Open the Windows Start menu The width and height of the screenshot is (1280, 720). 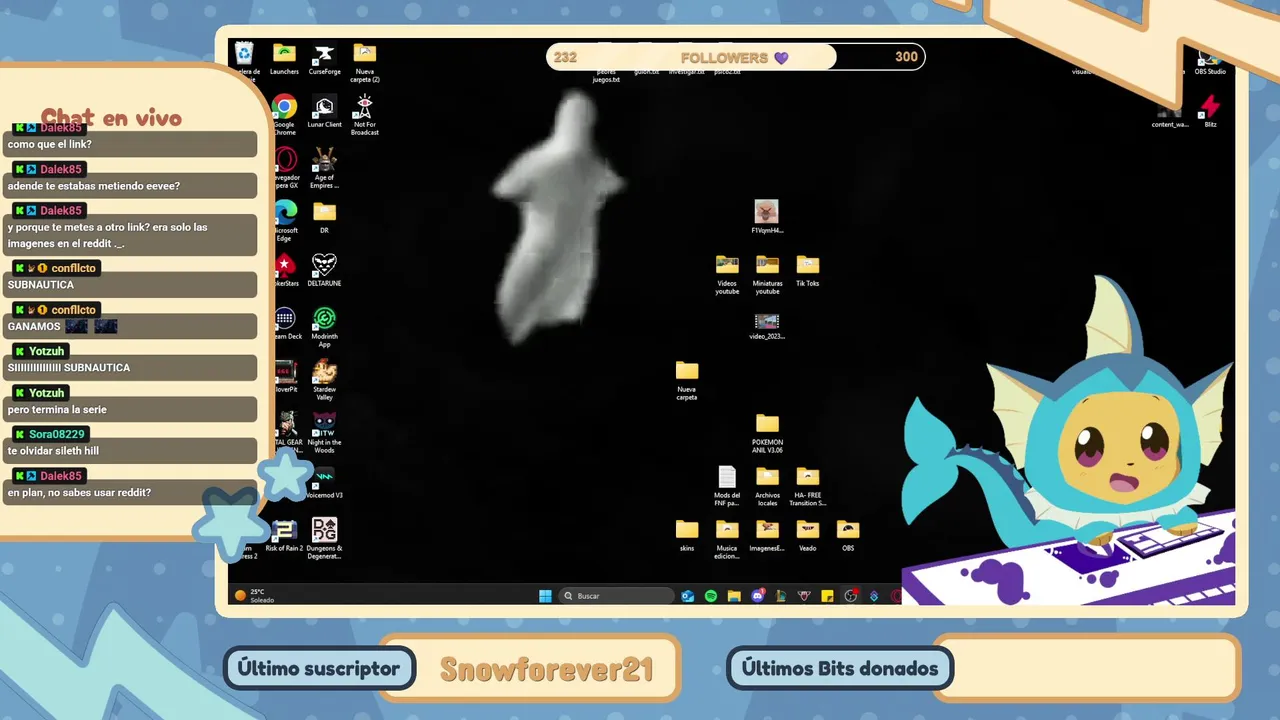[545, 596]
